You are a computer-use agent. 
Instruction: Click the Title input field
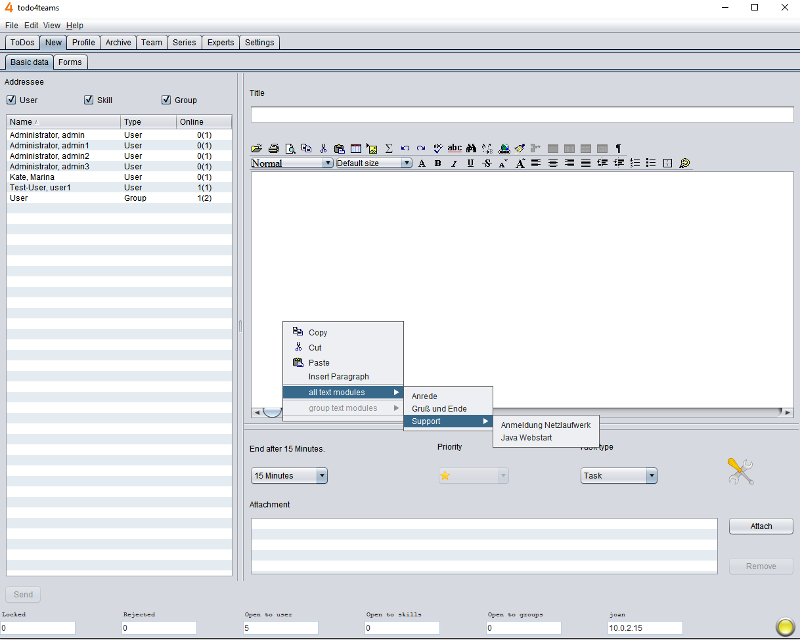click(522, 114)
